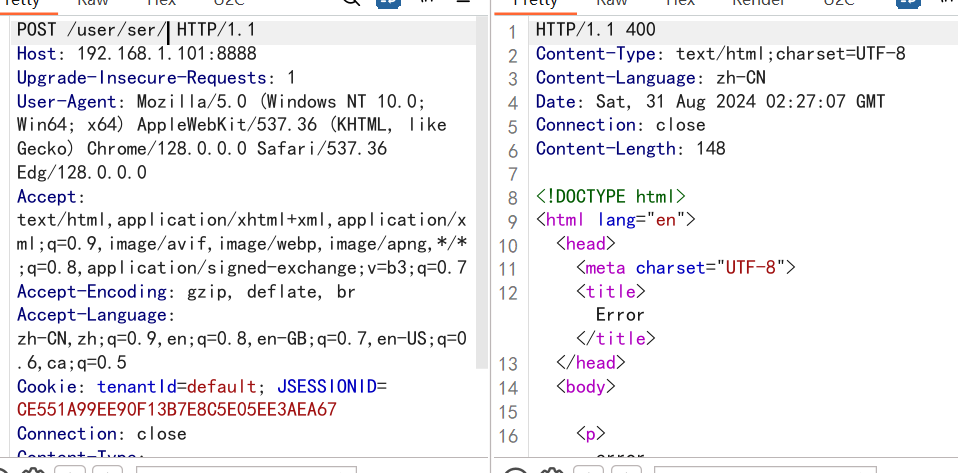Click the opening <head> tag
This screenshot has width=958, height=473.
(x=586, y=244)
